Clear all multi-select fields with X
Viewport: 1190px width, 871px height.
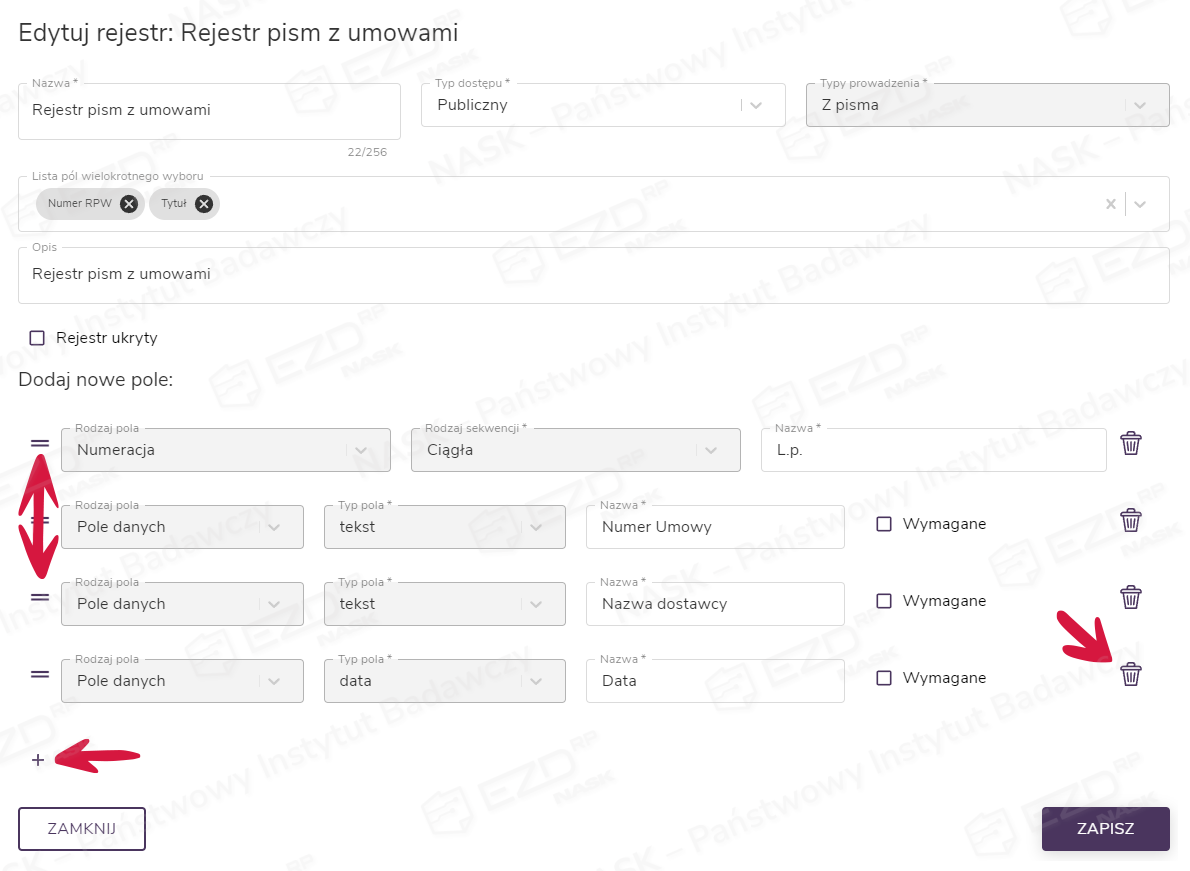(1110, 204)
